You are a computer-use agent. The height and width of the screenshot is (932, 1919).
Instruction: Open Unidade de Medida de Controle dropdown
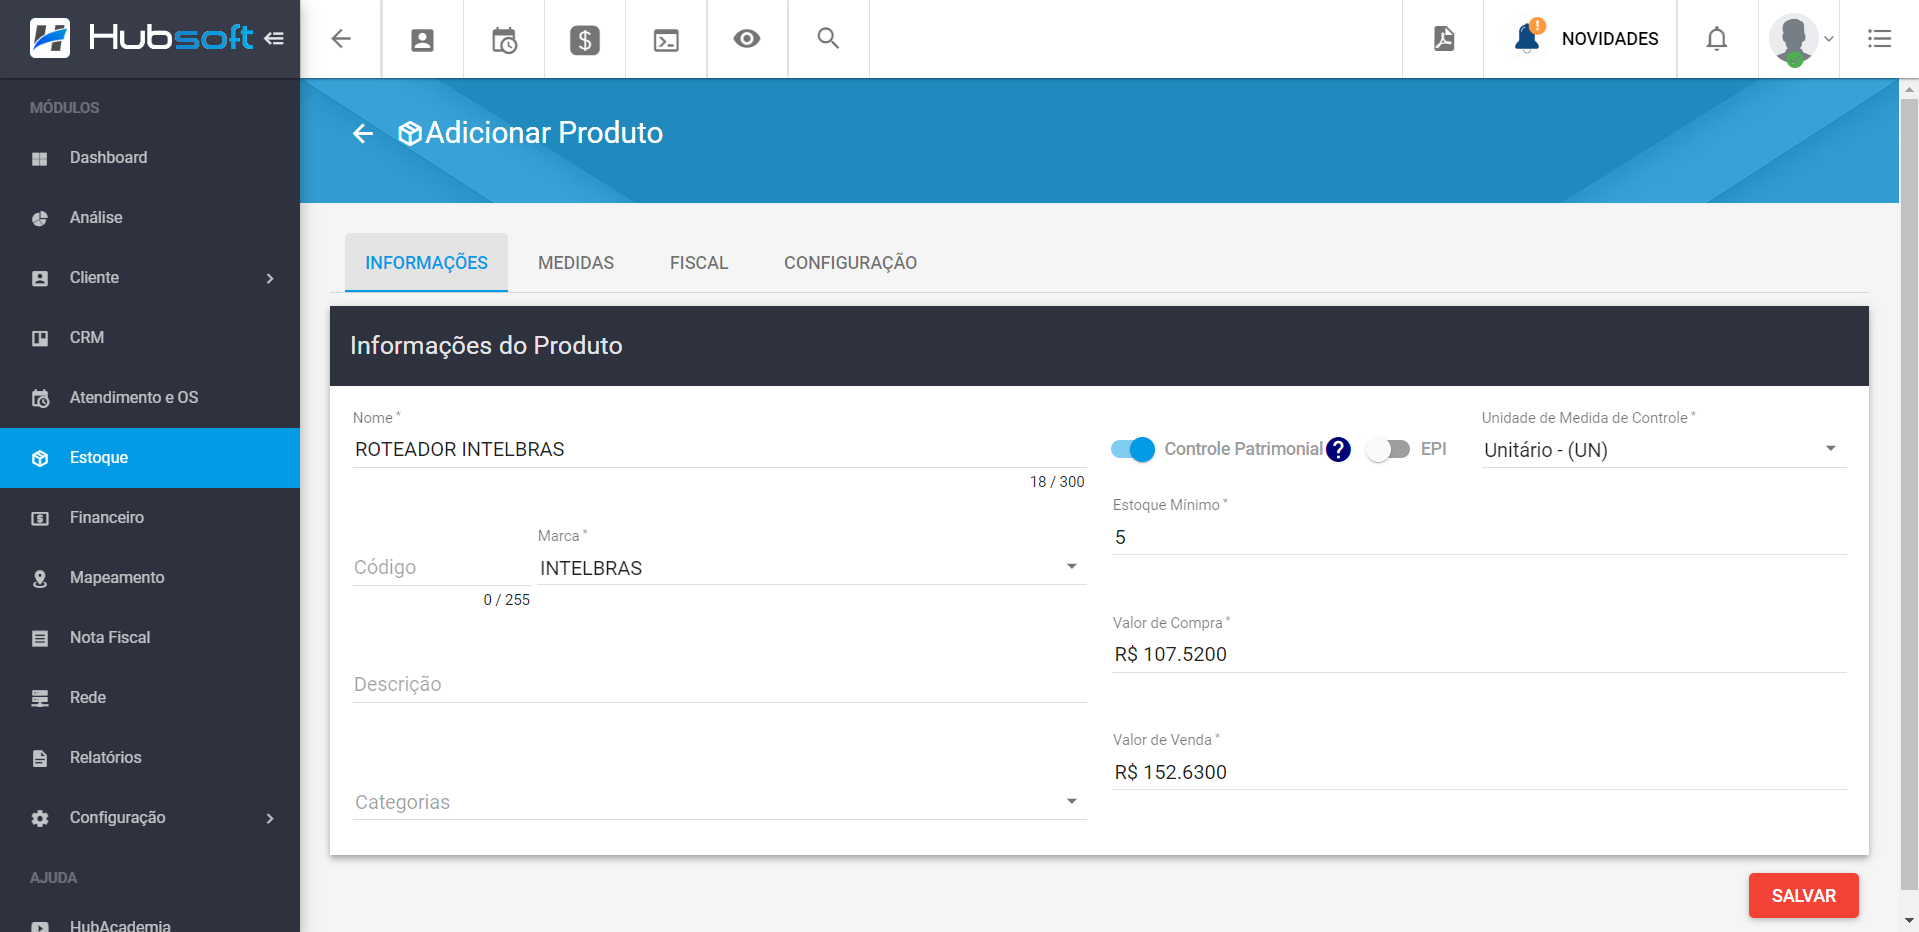[x=1663, y=450]
